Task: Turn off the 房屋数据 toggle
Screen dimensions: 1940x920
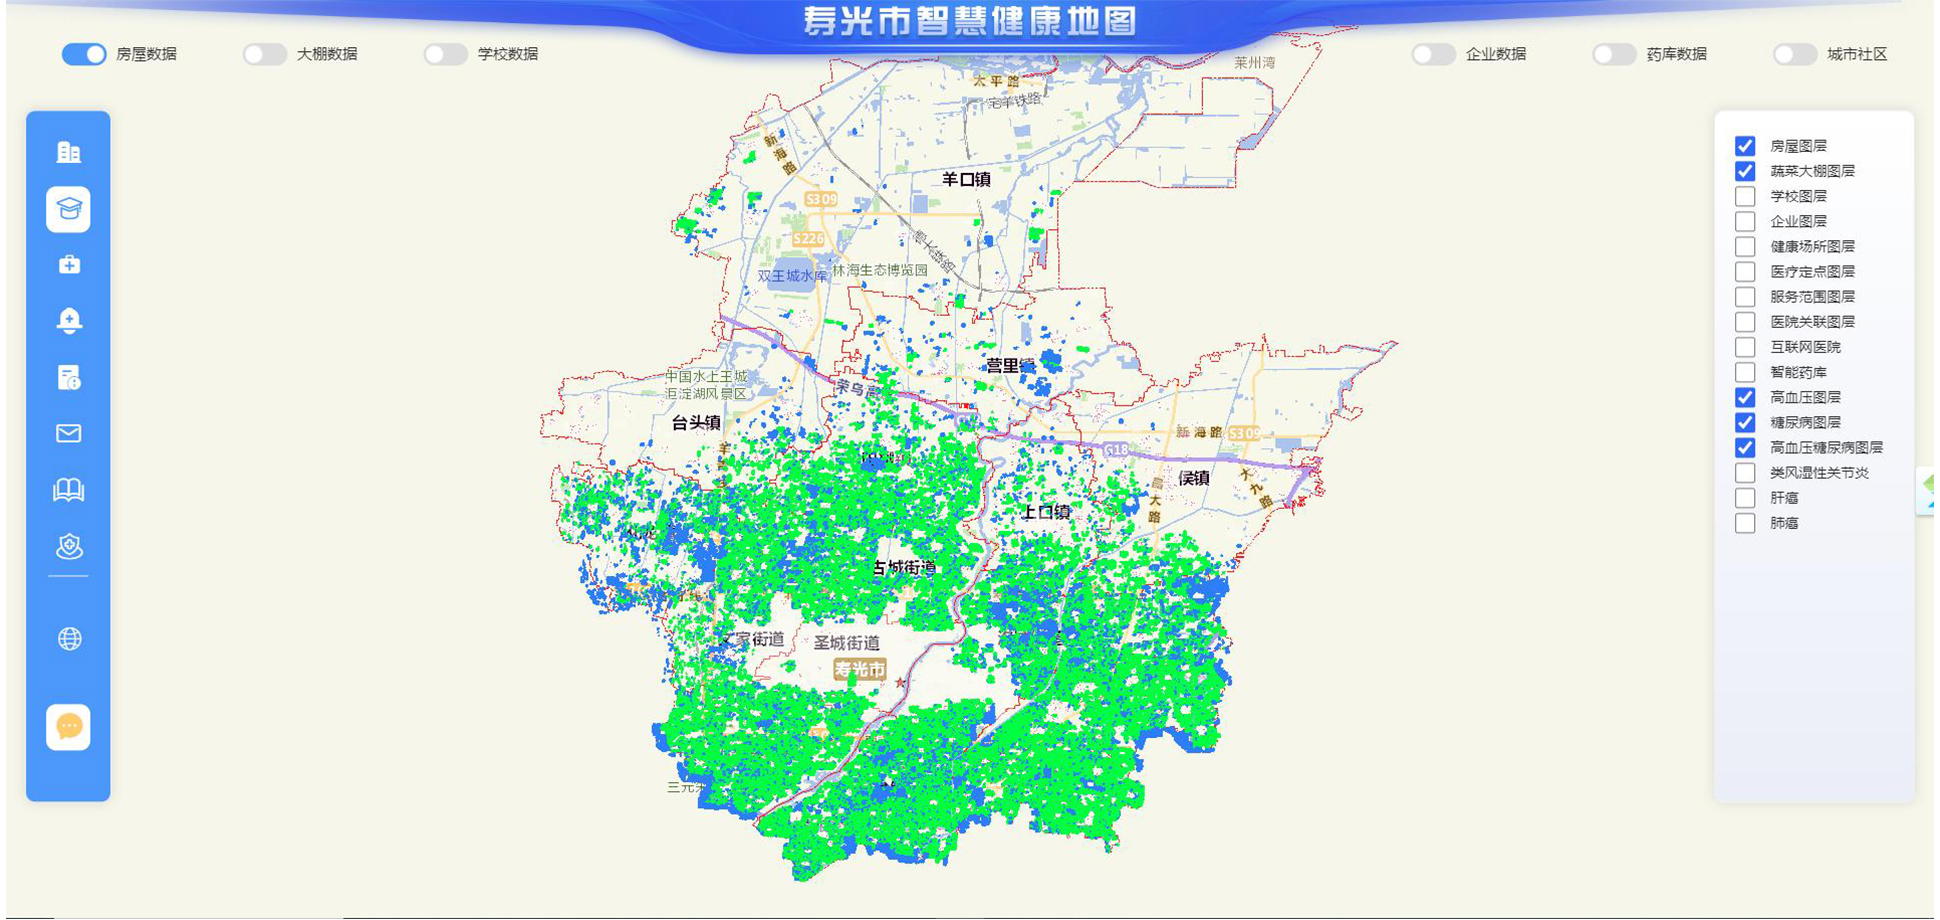Action: click(82, 54)
